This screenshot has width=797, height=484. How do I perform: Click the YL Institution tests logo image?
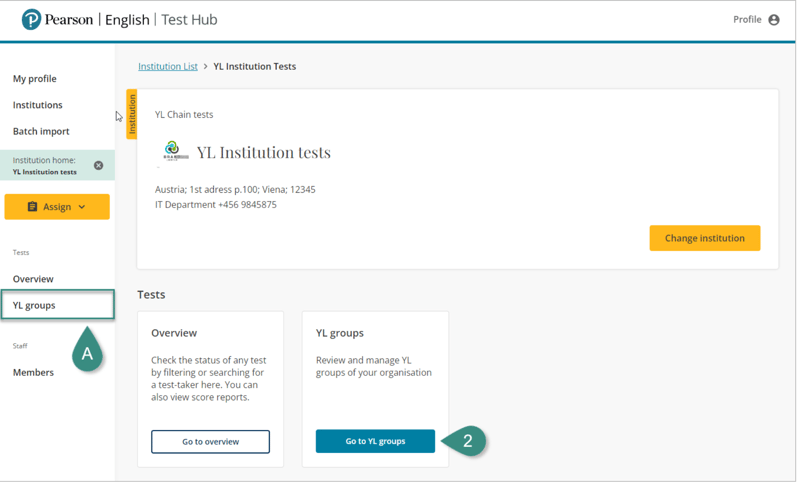tap(173, 151)
